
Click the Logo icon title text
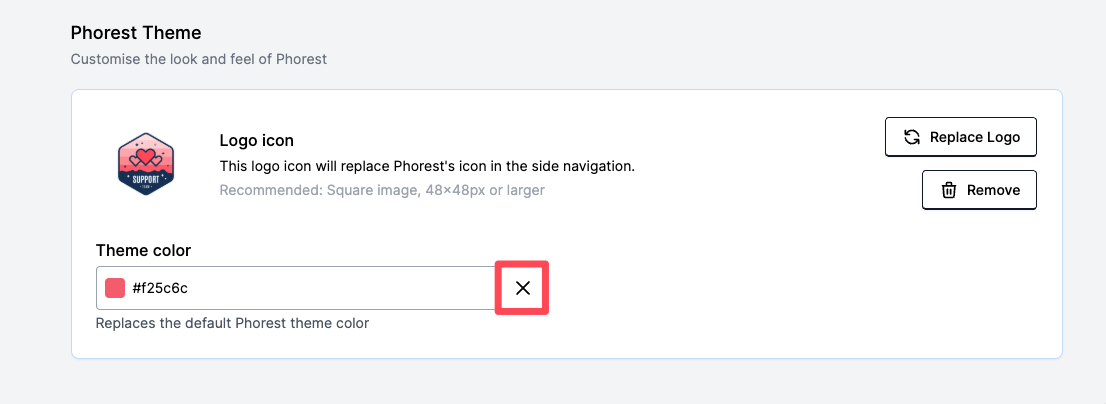tap(257, 141)
